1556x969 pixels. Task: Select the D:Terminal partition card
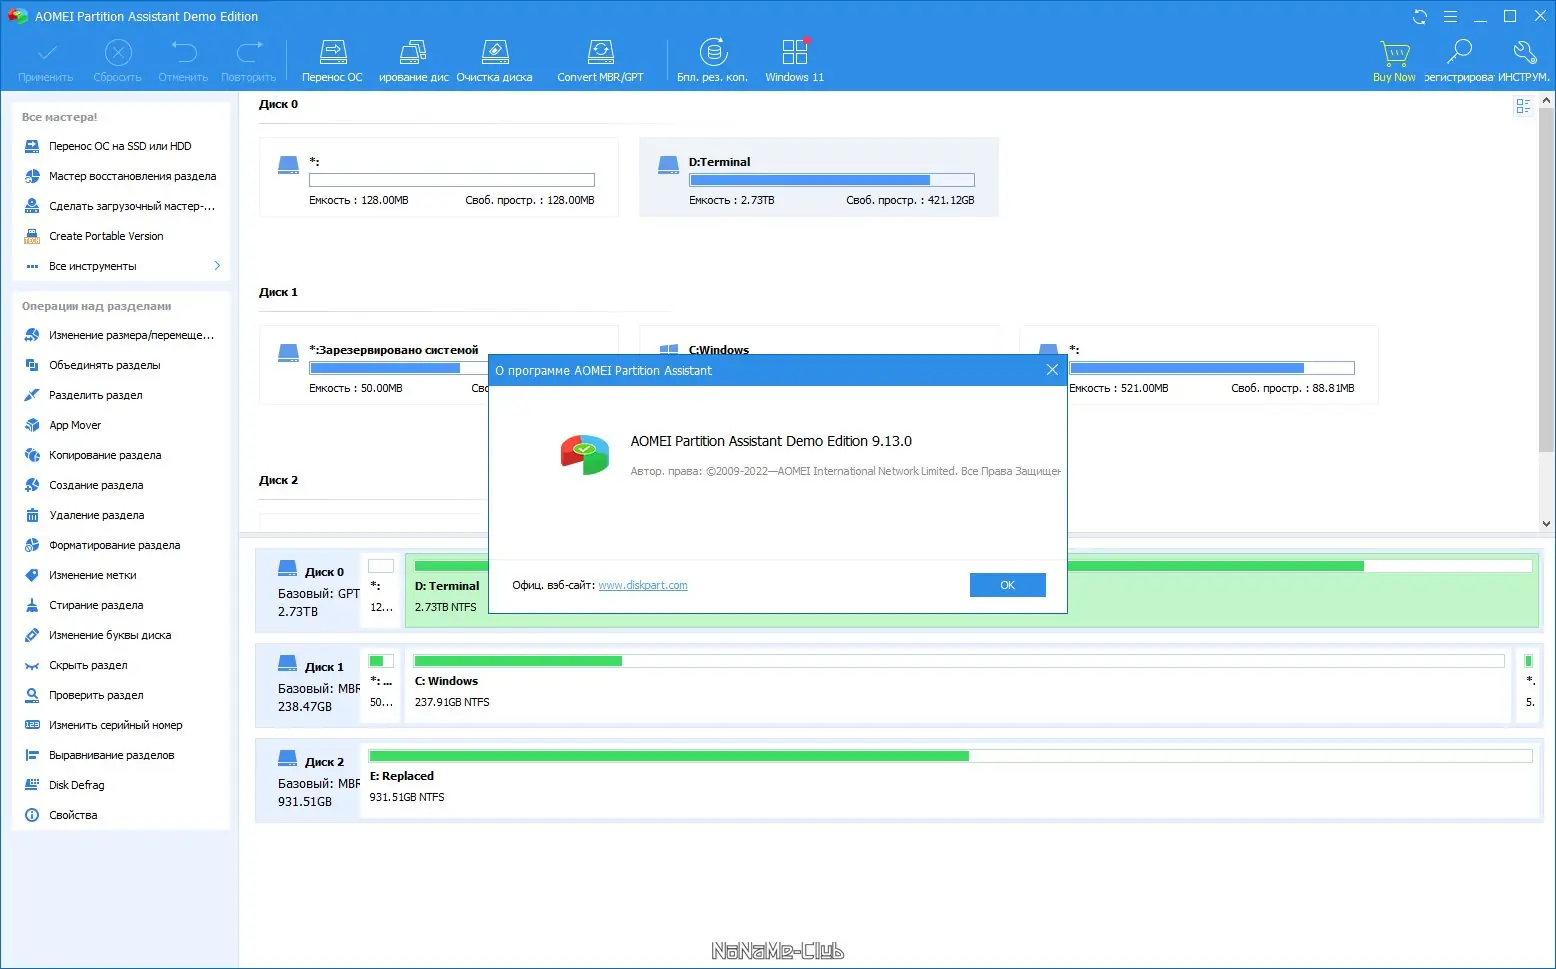[x=819, y=177]
